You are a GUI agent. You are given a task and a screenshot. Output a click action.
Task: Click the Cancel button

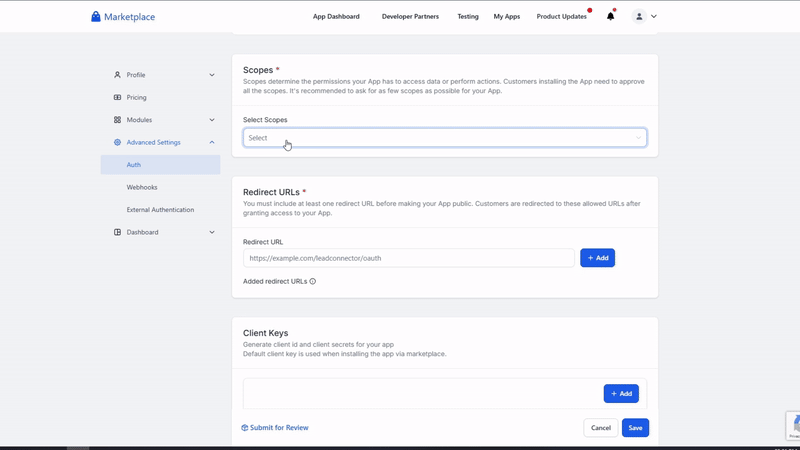click(601, 428)
